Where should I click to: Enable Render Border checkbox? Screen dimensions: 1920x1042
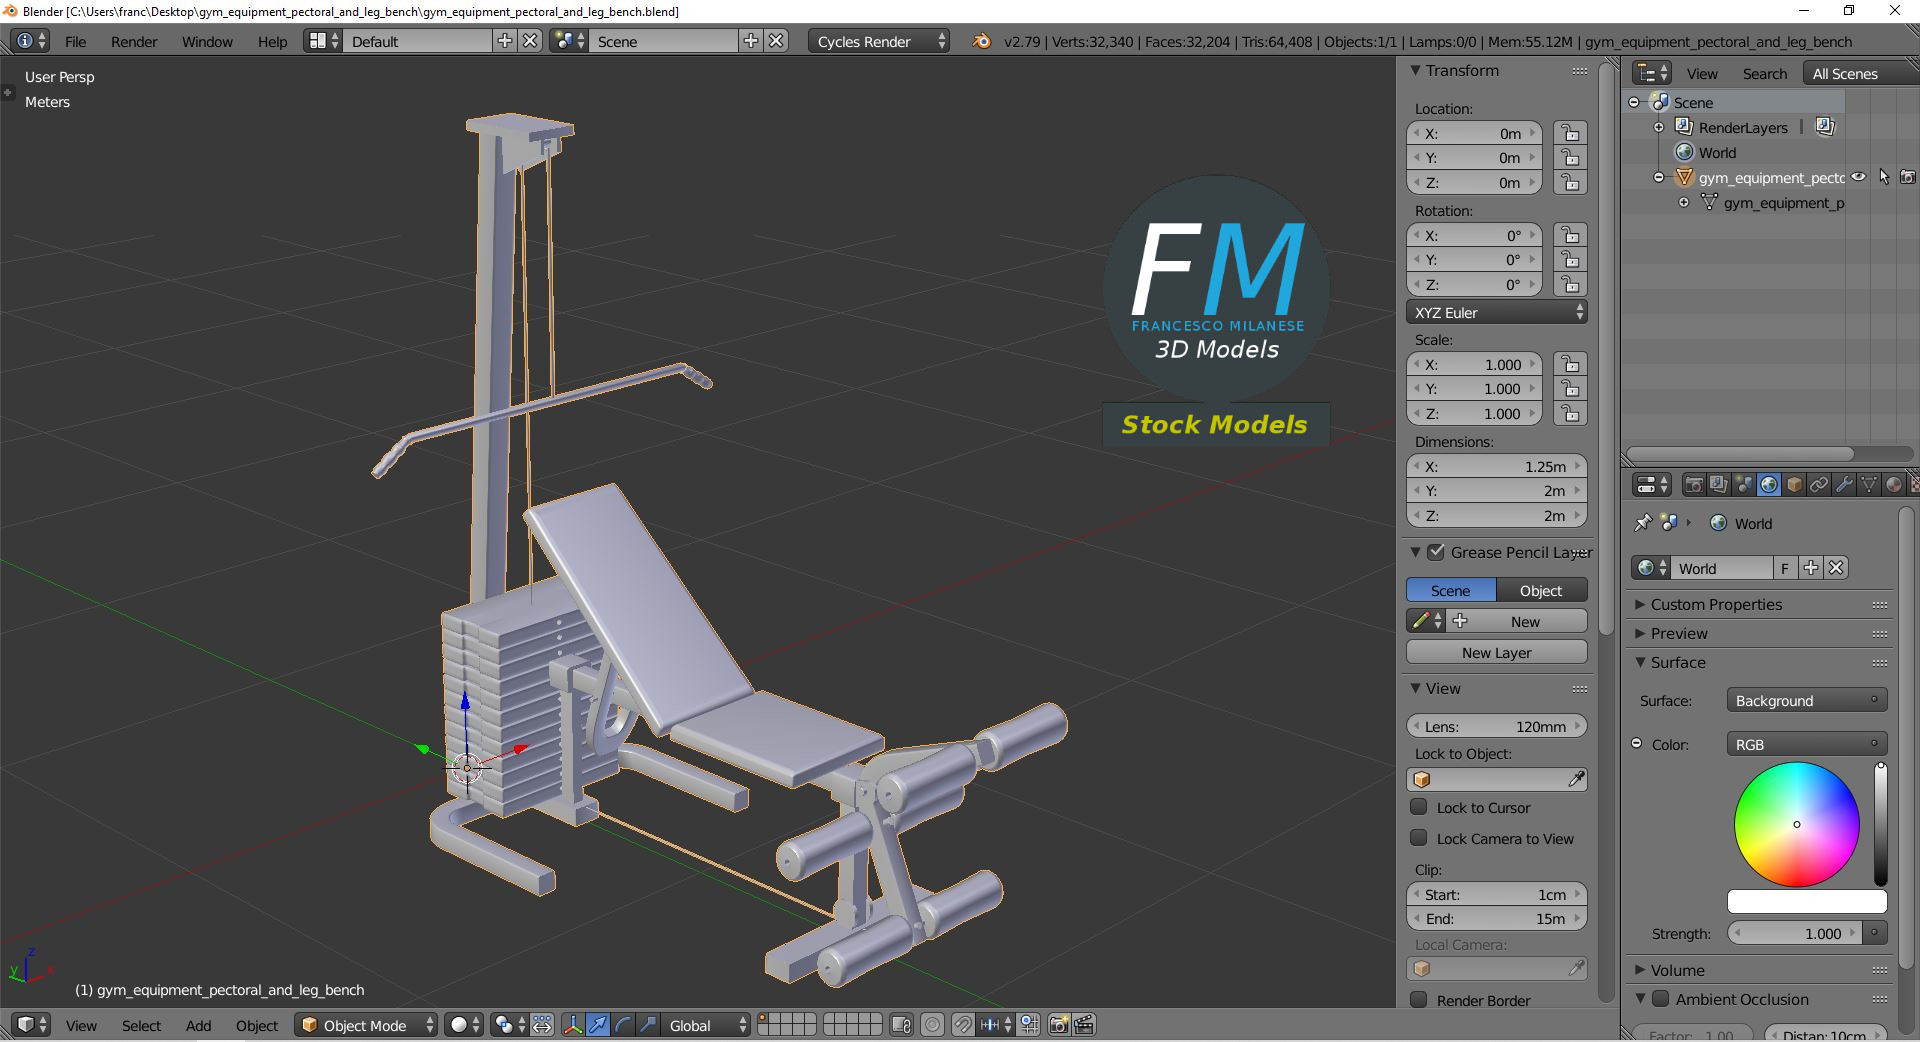1418,1000
